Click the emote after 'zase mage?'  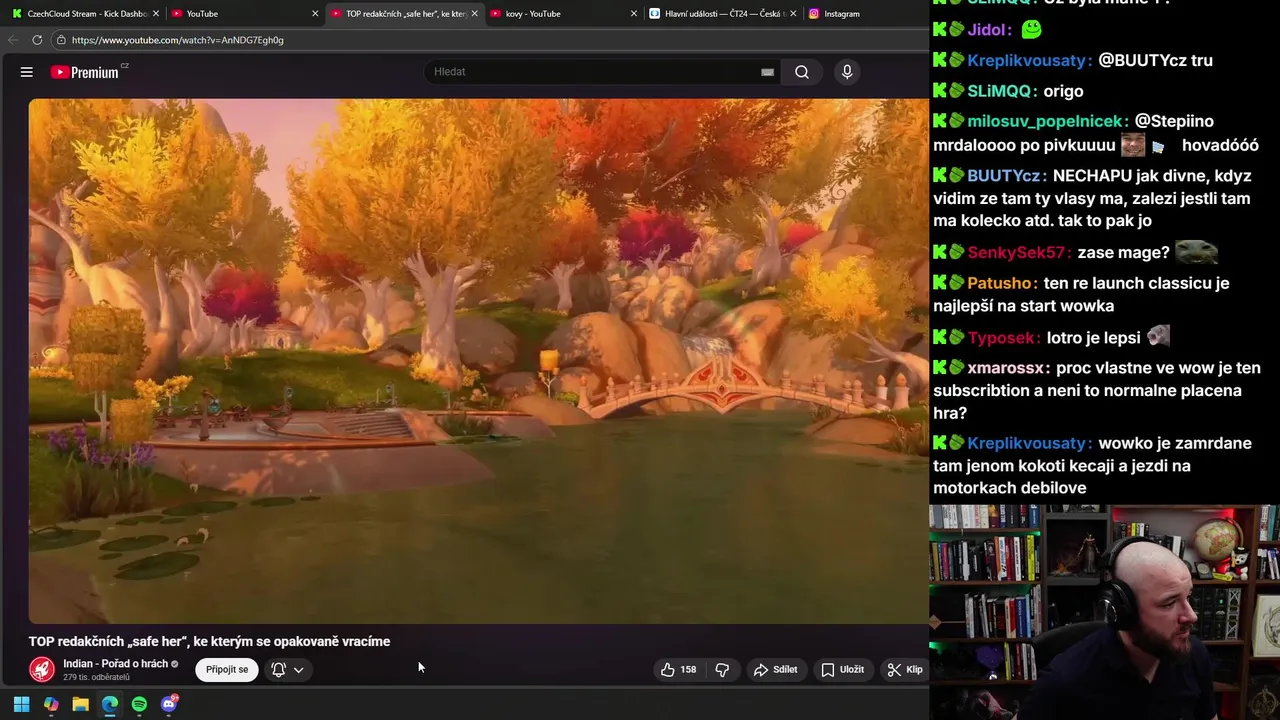[x=1196, y=252]
